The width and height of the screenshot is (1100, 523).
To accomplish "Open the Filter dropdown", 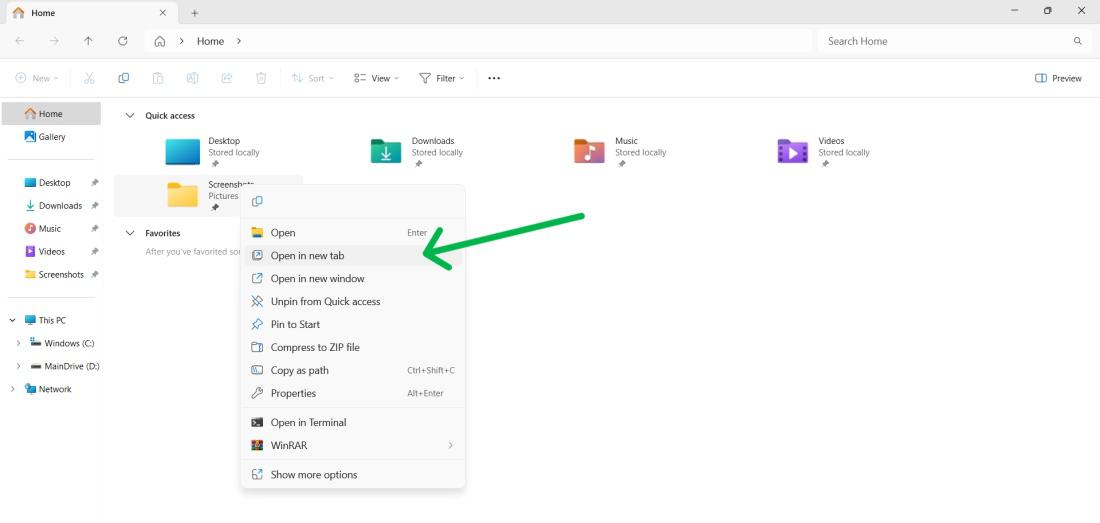I will pyautogui.click(x=441, y=79).
